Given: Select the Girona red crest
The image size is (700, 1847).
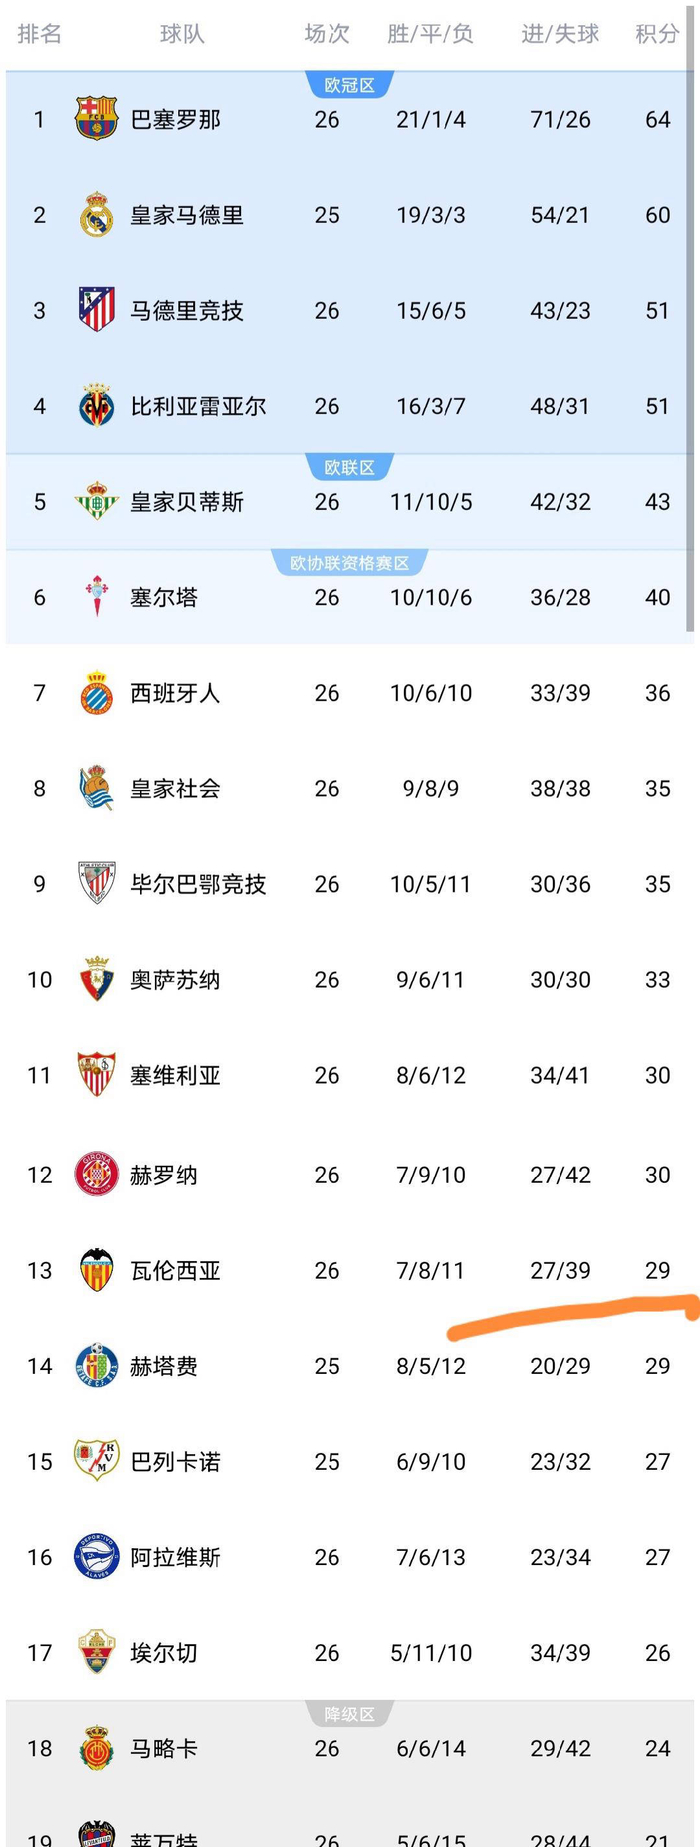Looking at the screenshot, I should [x=97, y=1174].
